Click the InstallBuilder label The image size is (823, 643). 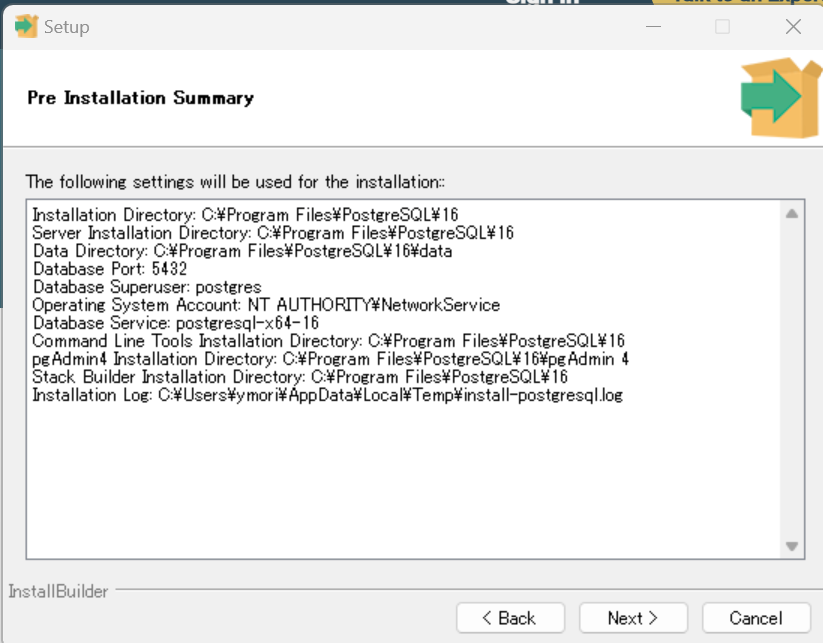pyautogui.click(x=58, y=591)
